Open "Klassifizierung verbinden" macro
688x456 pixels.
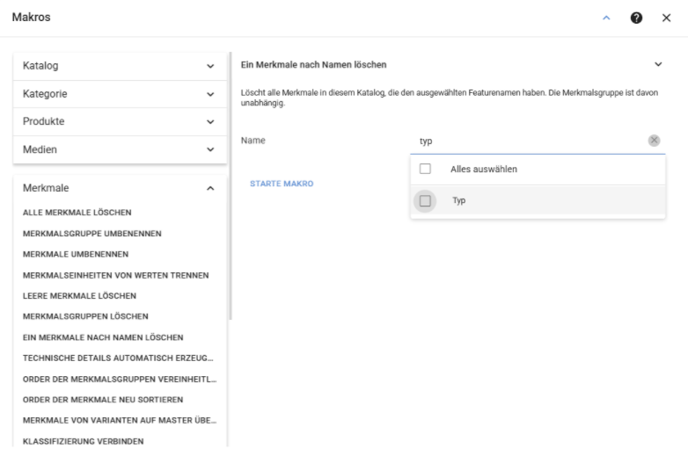(83, 441)
